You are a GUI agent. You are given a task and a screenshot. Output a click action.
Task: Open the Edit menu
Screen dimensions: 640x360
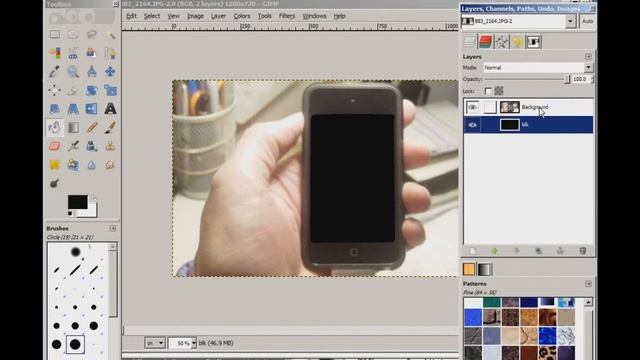coord(131,16)
